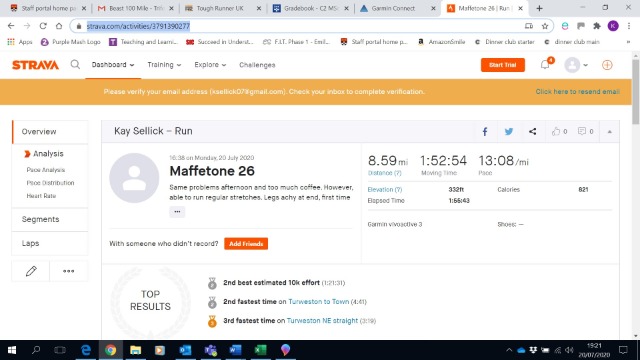Give kudos with the thumbs-up icon
This screenshot has width=640, height=360.
coord(556,131)
